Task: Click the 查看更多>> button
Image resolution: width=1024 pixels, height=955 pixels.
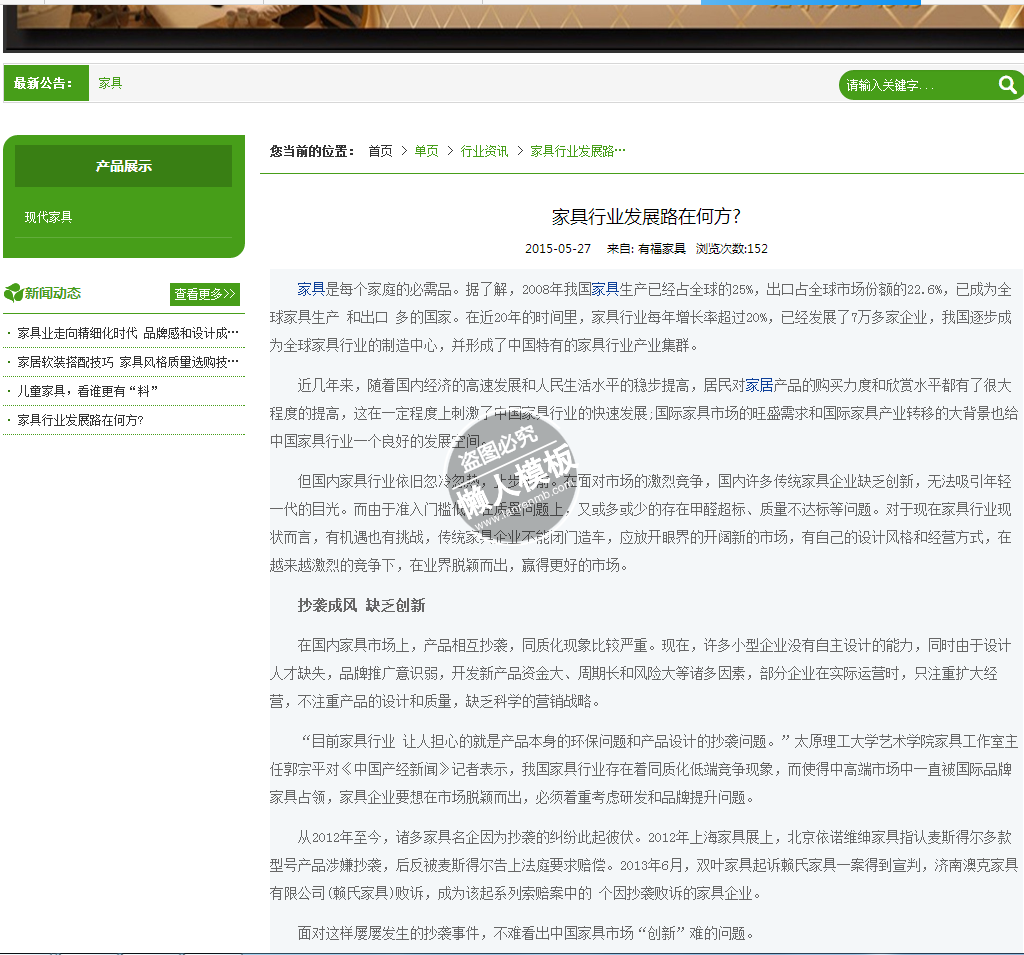Action: tap(204, 294)
